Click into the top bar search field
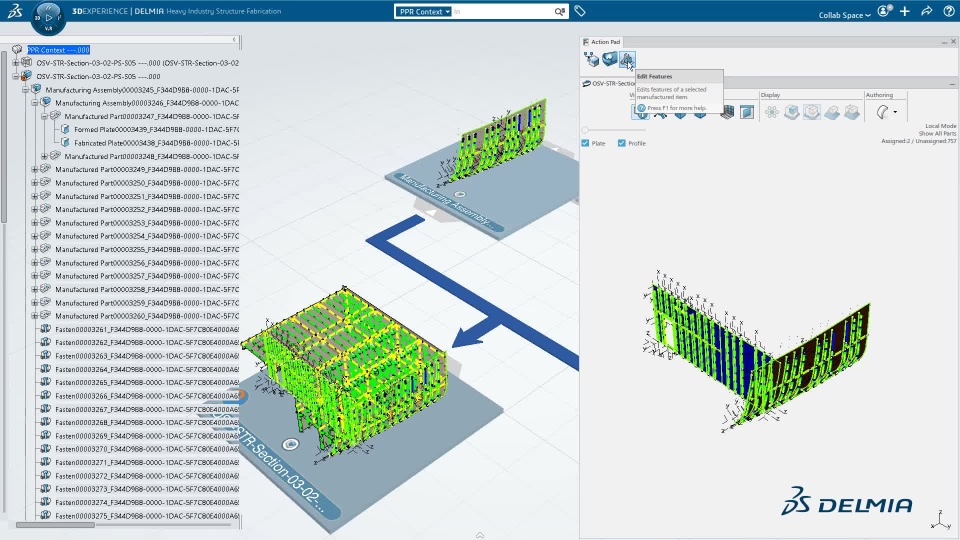 [x=502, y=12]
